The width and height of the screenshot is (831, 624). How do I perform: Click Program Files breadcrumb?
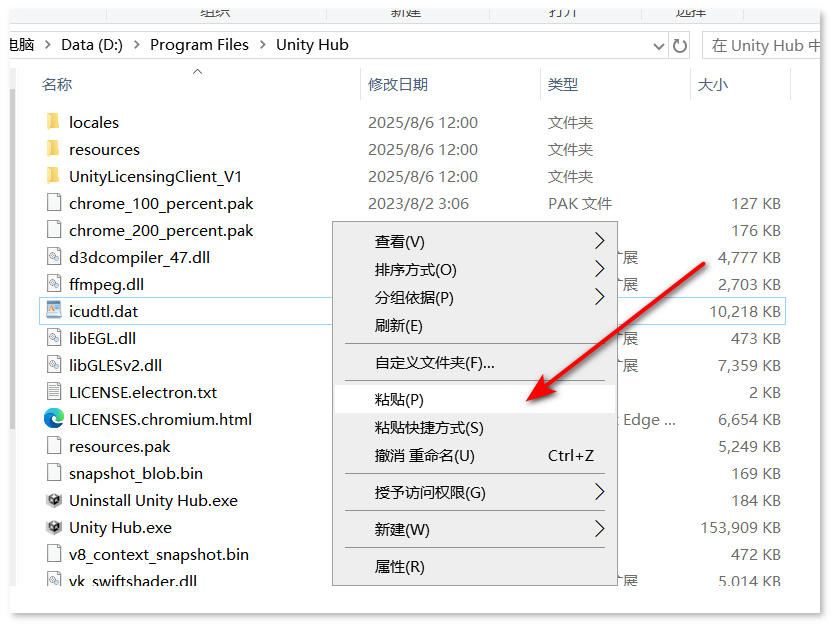pyautogui.click(x=199, y=45)
